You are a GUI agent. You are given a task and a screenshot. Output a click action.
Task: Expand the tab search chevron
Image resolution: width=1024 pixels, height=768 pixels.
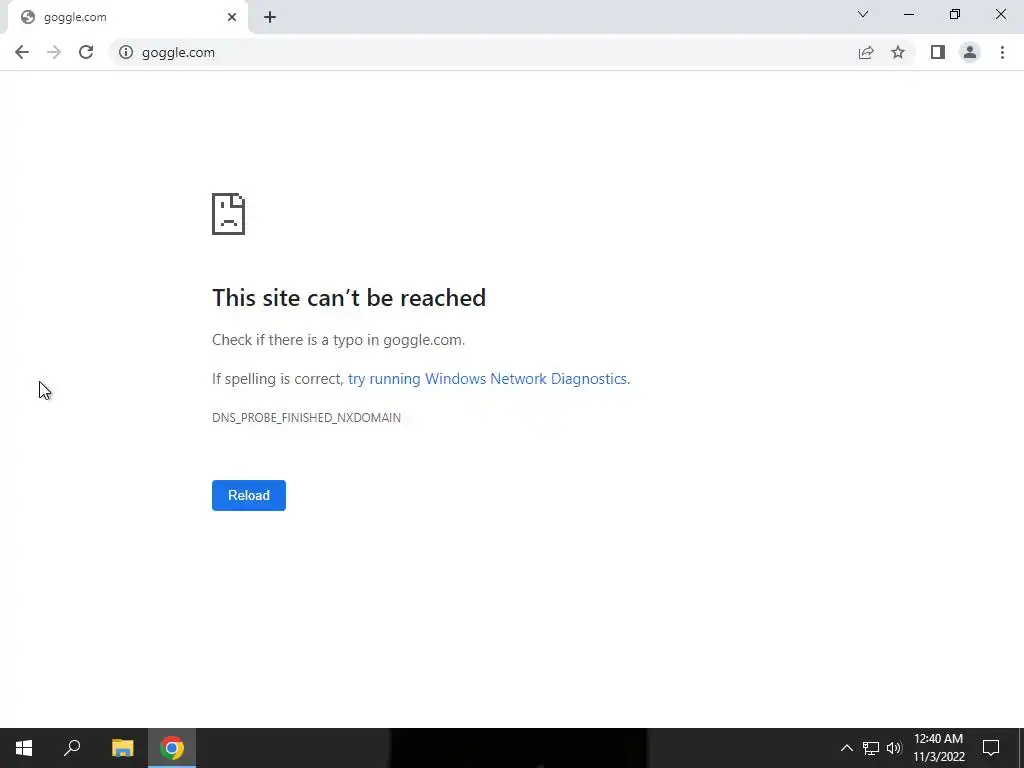(863, 14)
